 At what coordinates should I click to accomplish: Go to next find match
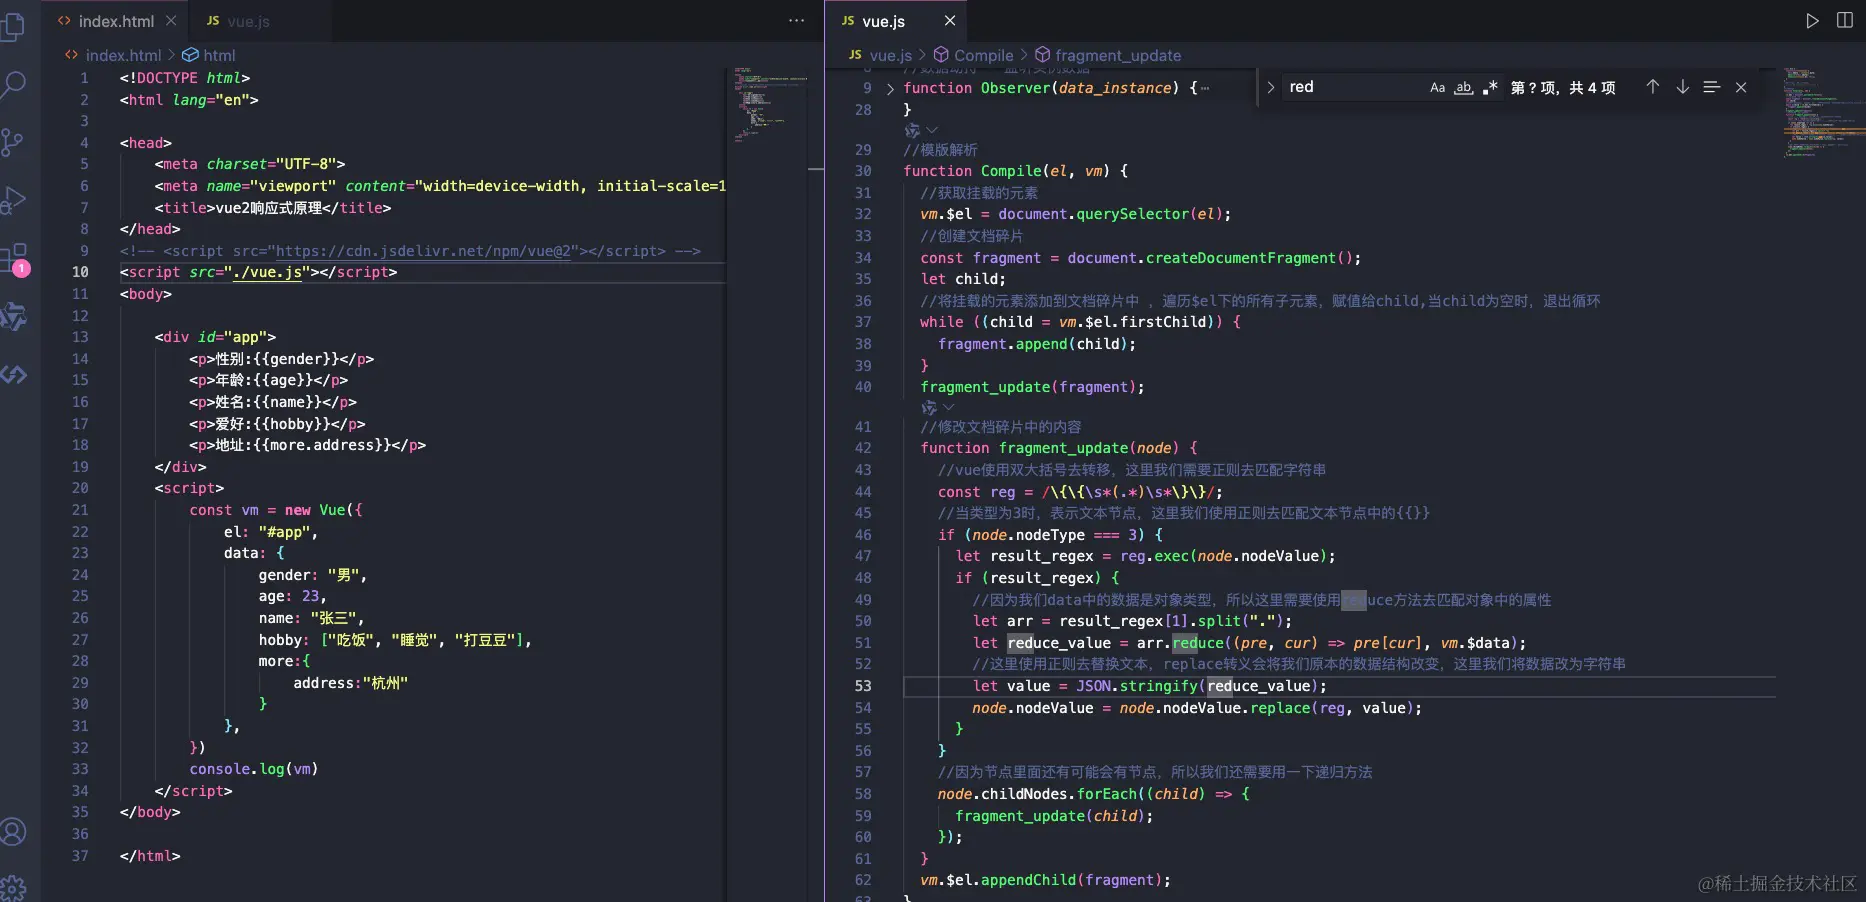click(1683, 87)
